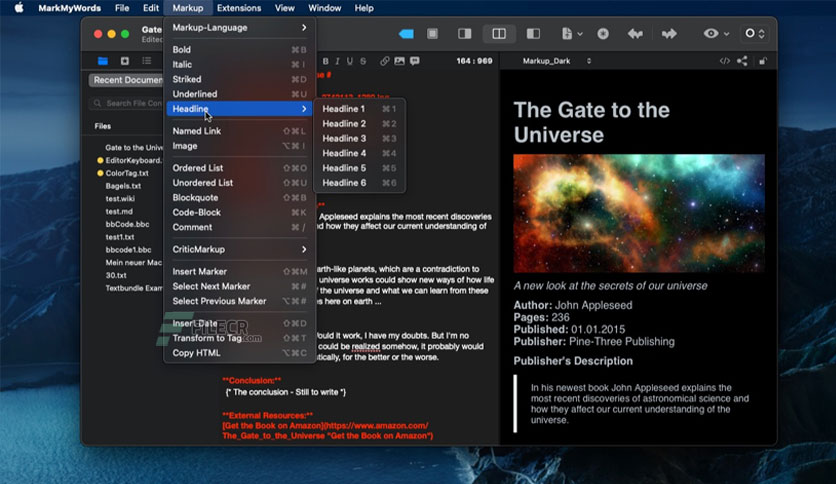Choose Italic from the Markup menu
Viewport: 836px width, 484px height.
tap(239, 64)
